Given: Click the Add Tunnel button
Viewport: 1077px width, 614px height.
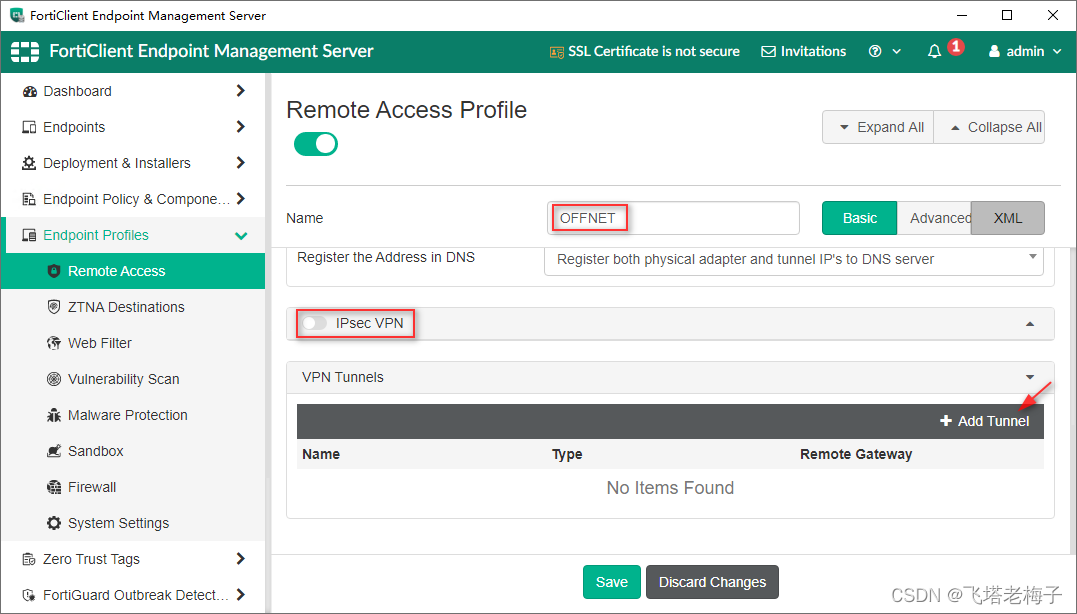Looking at the screenshot, I should 984,421.
